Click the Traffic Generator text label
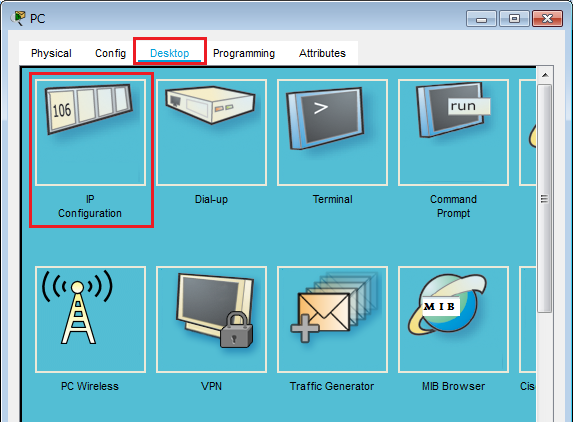Viewport: 573px width, 422px height. point(332,386)
